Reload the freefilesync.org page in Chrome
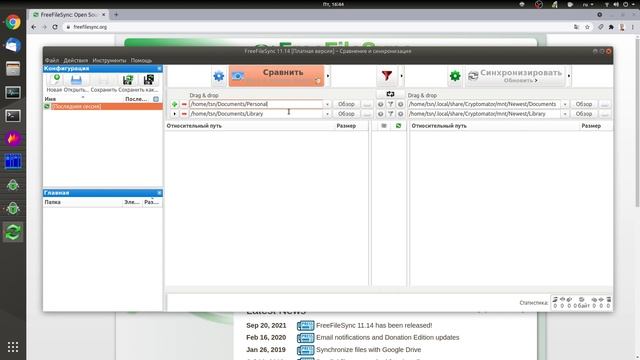This screenshot has width=640, height=360. [55, 27]
